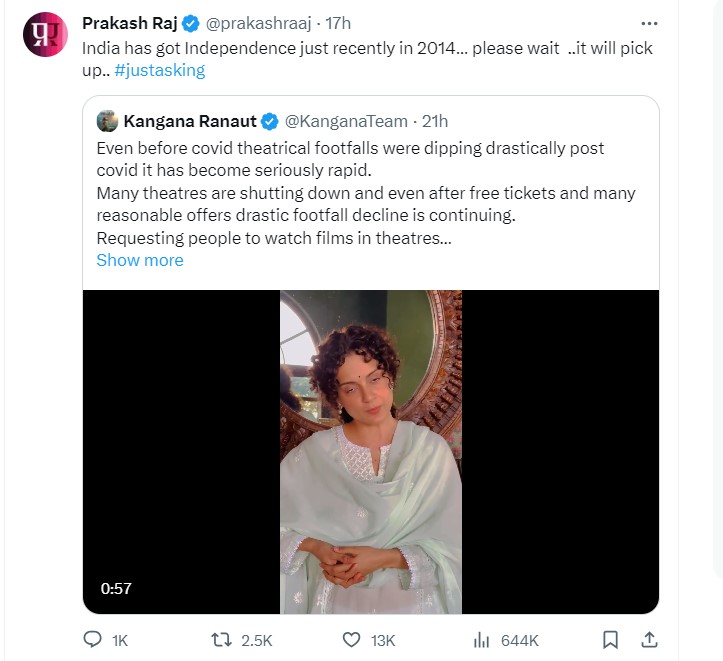
Task: Play the embedded video
Action: (370, 451)
